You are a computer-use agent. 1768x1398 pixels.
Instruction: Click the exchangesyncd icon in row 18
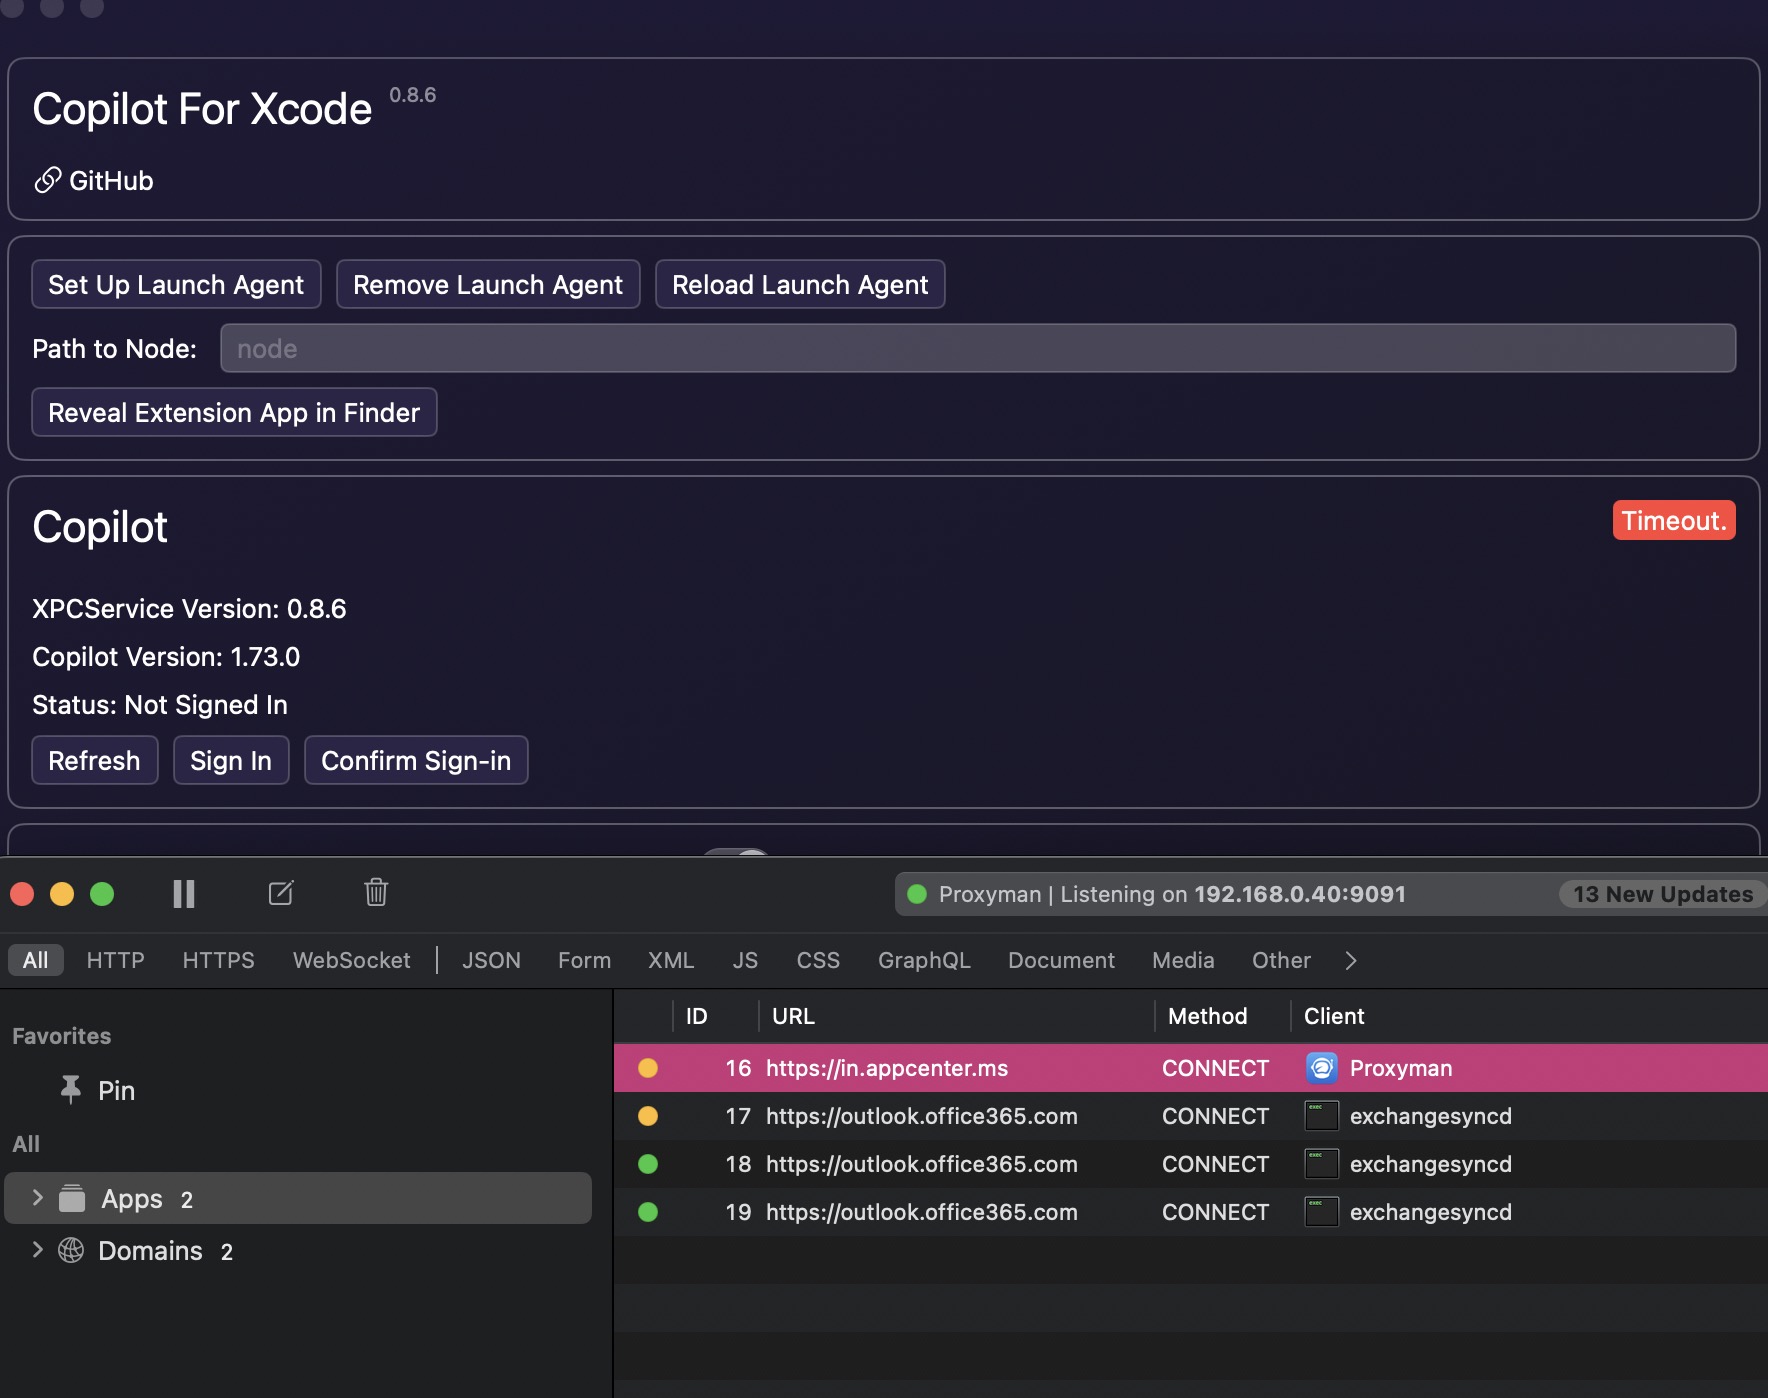click(x=1322, y=1164)
